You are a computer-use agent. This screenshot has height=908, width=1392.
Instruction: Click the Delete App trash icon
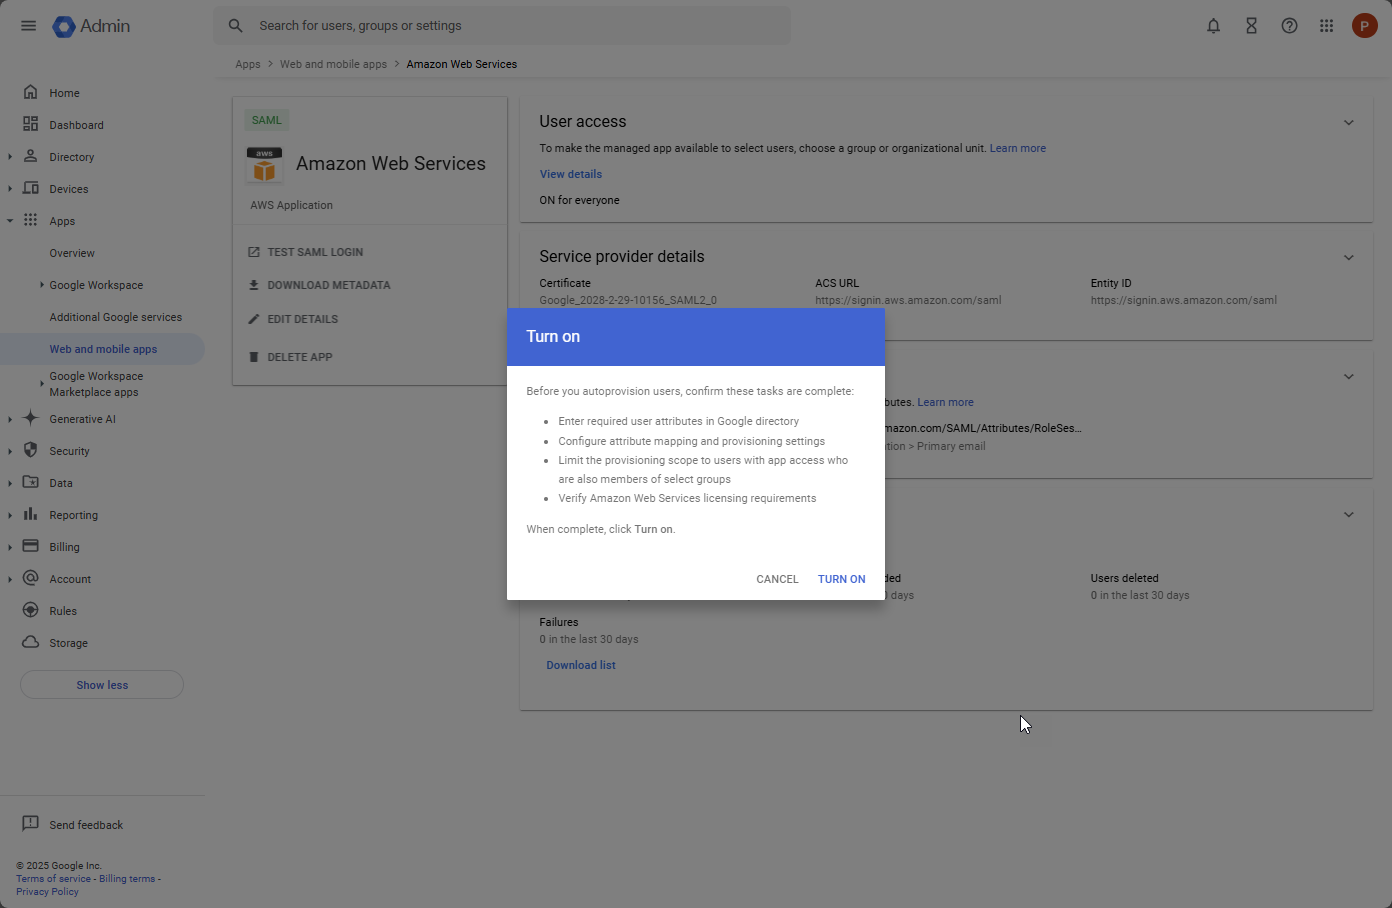pyautogui.click(x=253, y=357)
